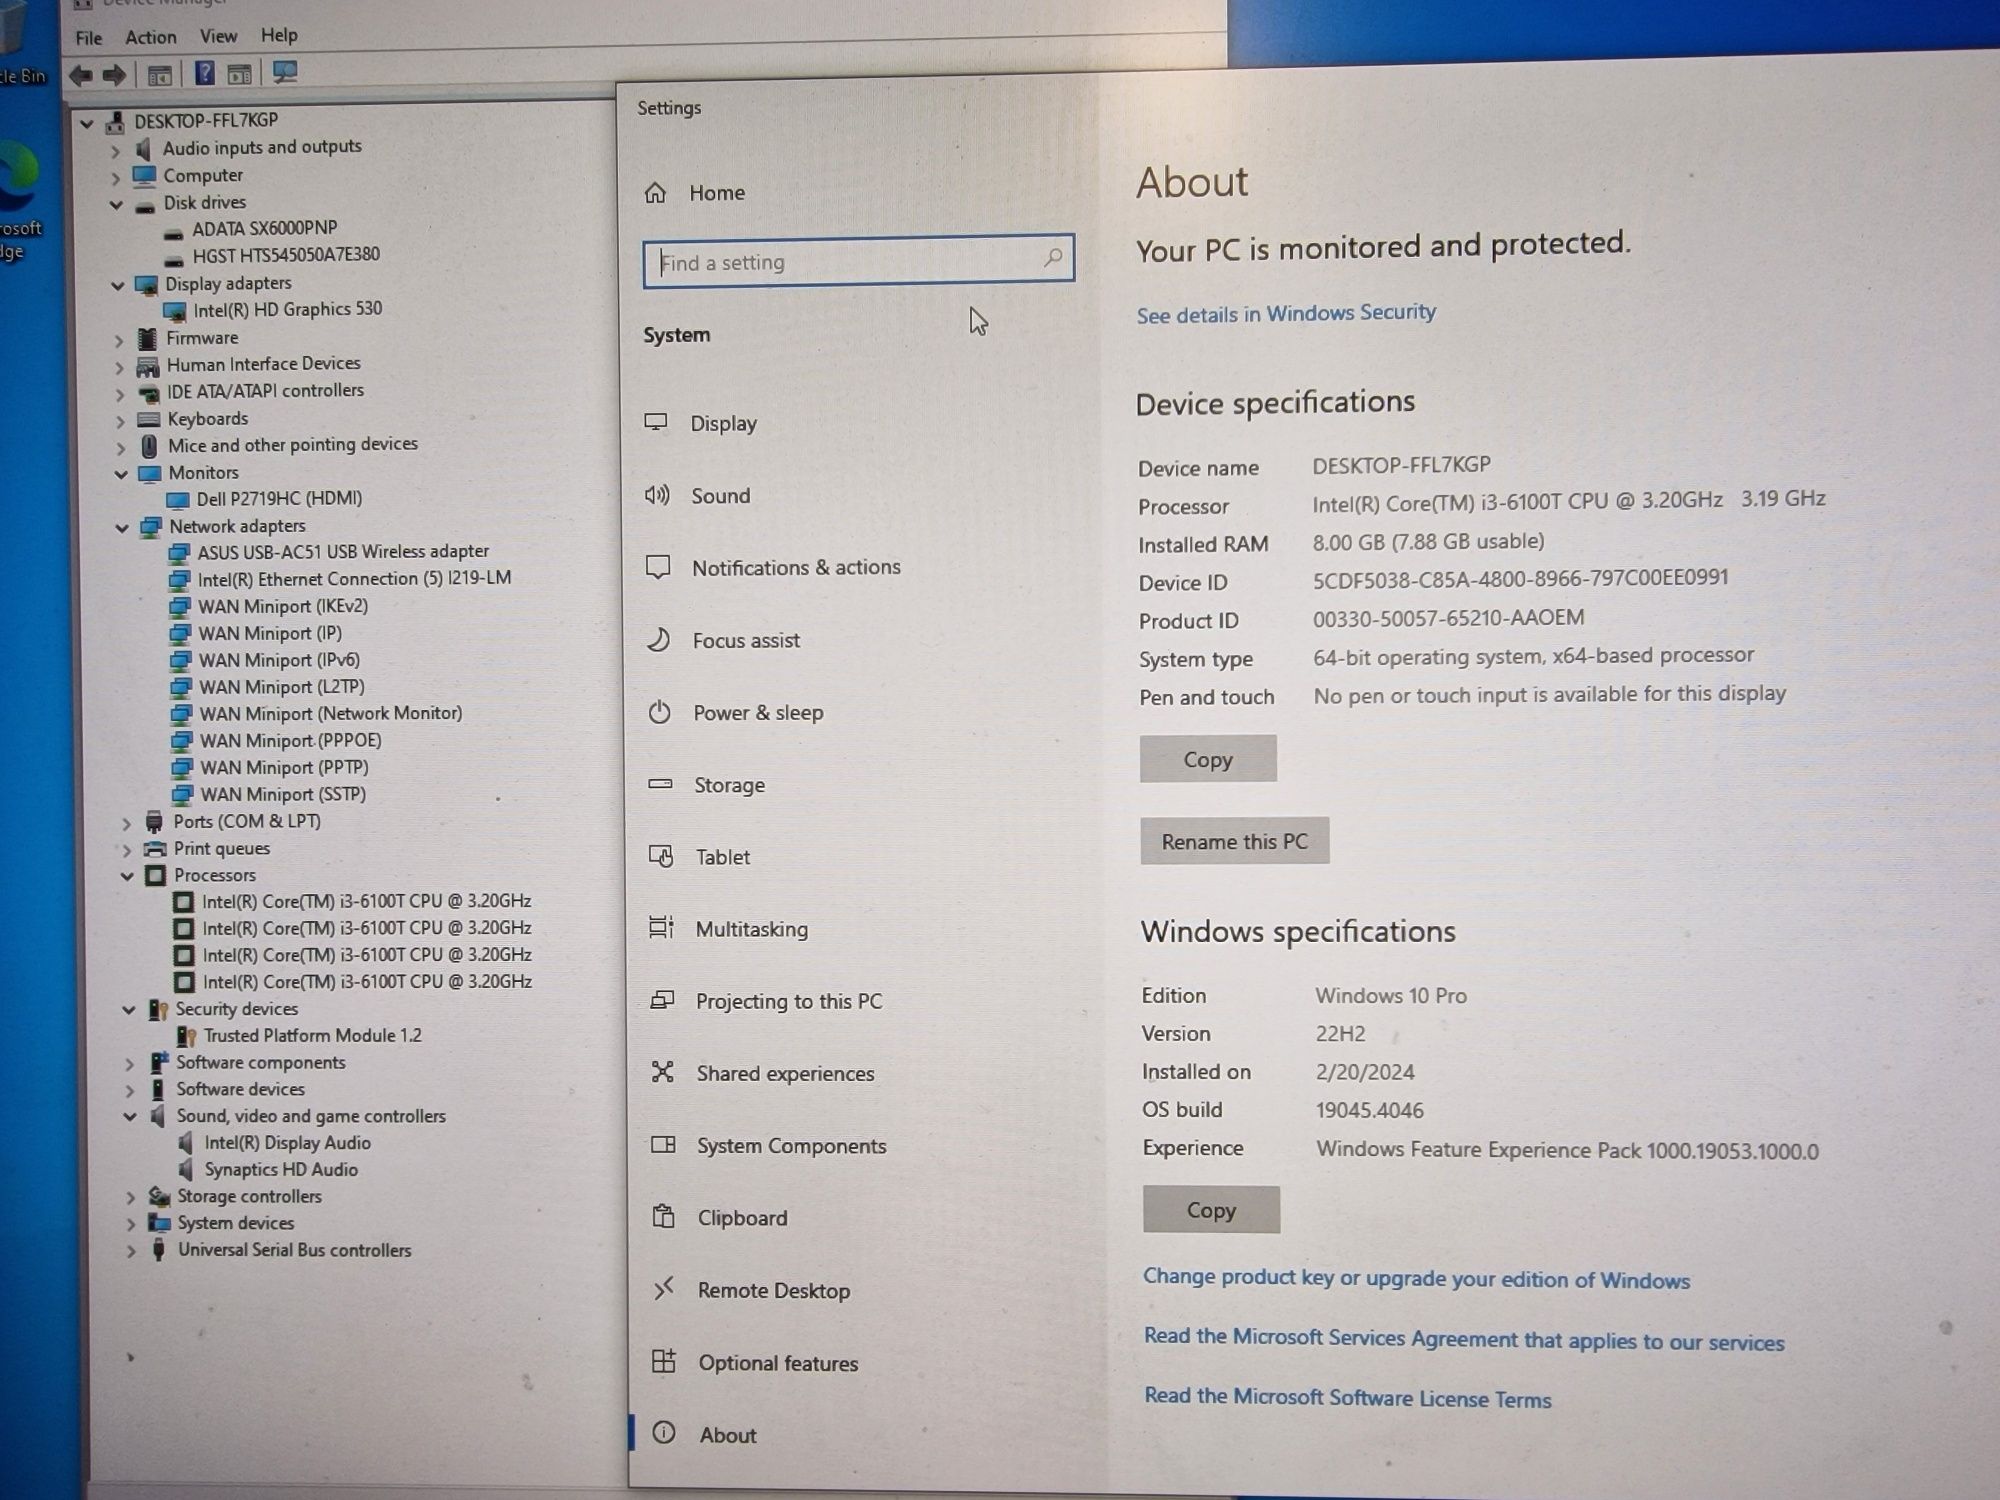Open Microsoft Services Agreement link
This screenshot has height=1500, width=2000.
pos(1464,1339)
